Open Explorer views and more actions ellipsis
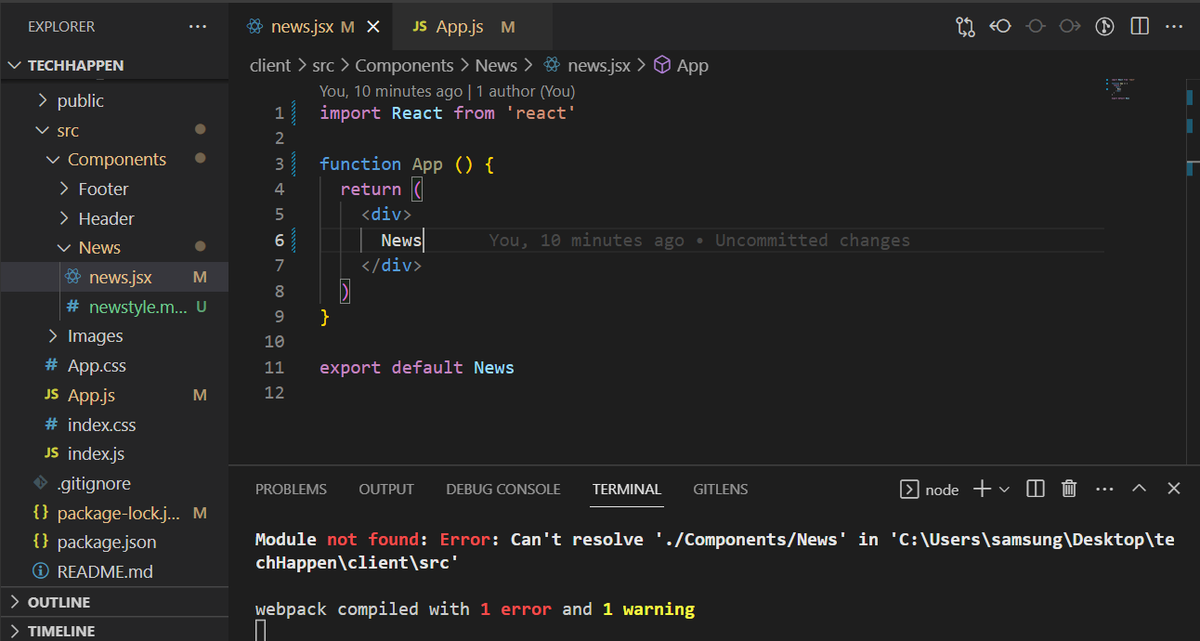This screenshot has width=1200, height=641. pos(198,27)
